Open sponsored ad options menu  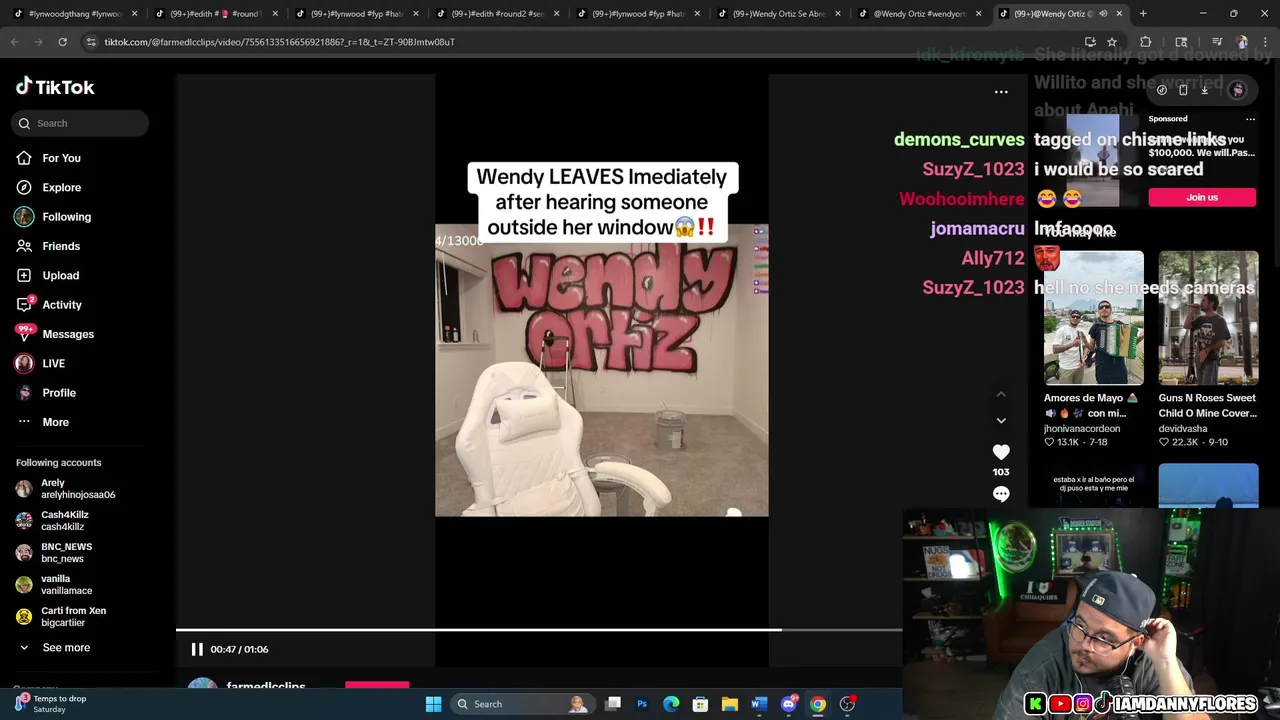click(x=1250, y=119)
